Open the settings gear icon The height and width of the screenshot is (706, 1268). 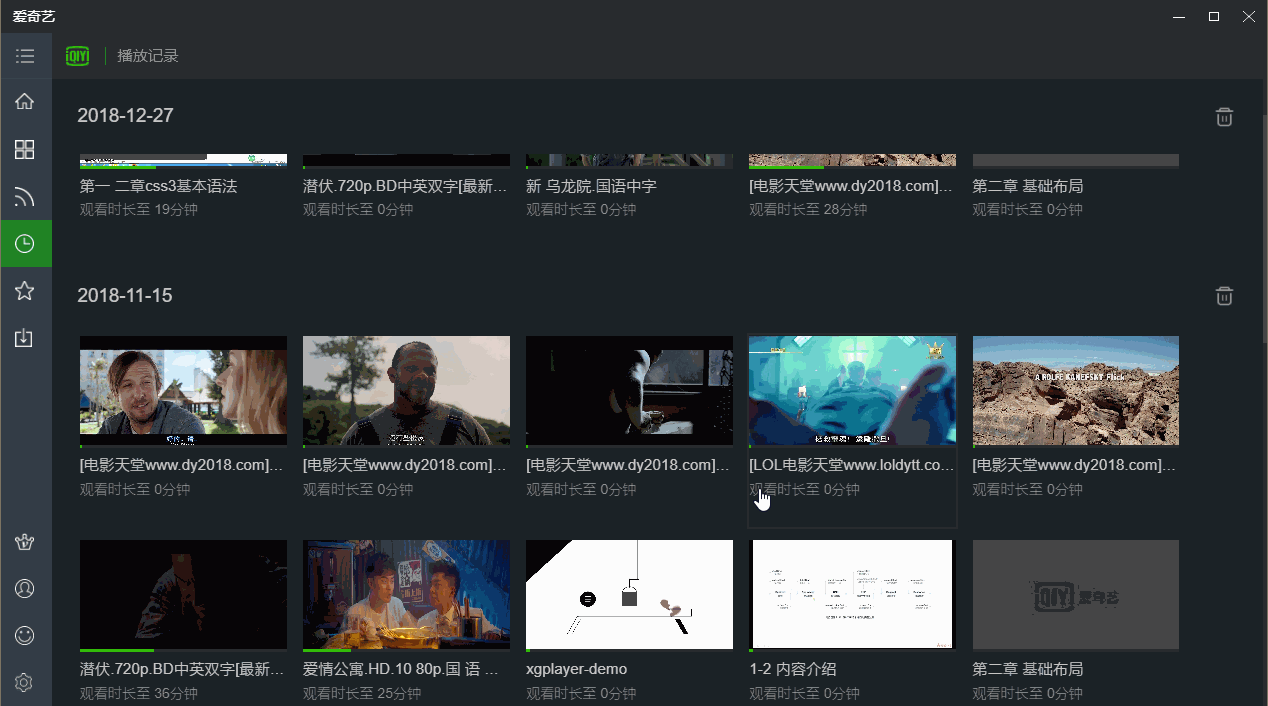click(25, 682)
